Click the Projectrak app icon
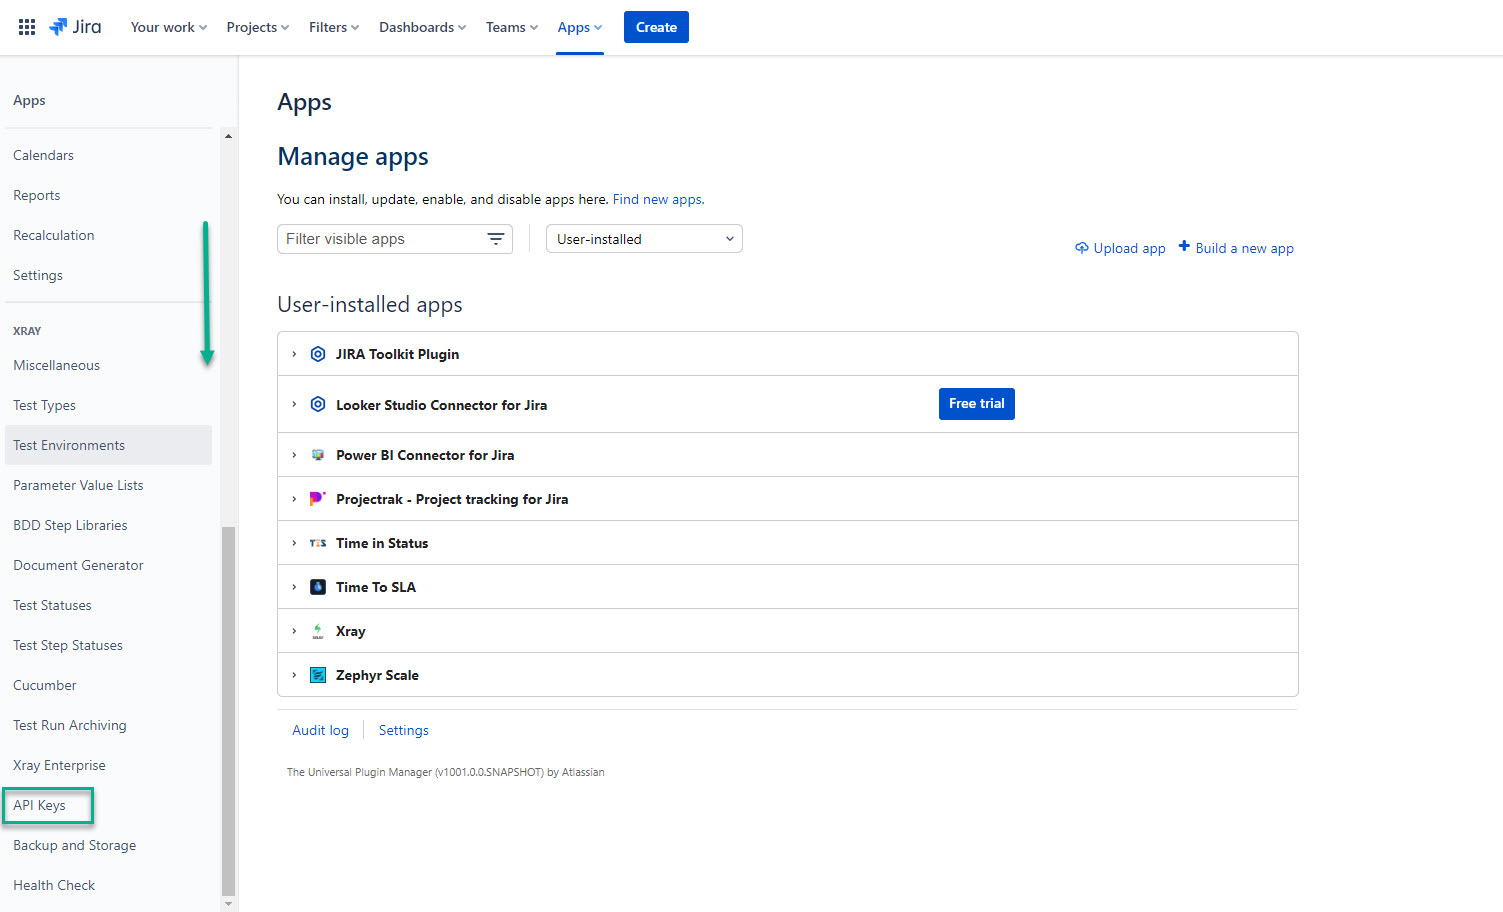 [x=318, y=499]
